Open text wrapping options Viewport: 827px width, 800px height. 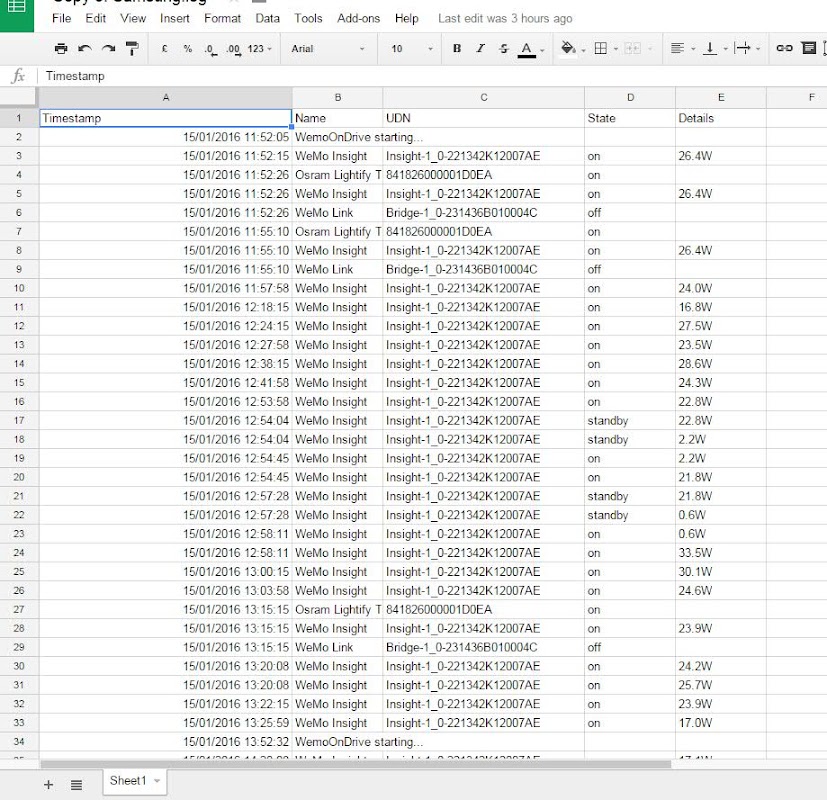(742, 49)
